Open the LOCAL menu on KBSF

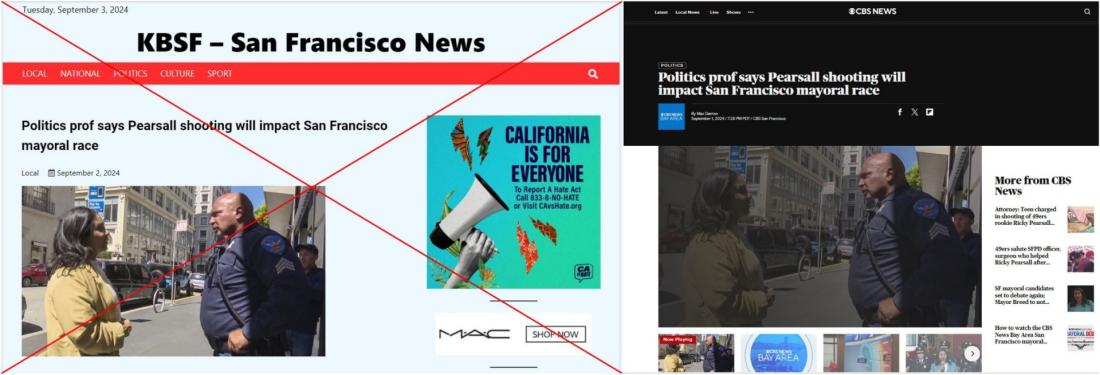34,74
